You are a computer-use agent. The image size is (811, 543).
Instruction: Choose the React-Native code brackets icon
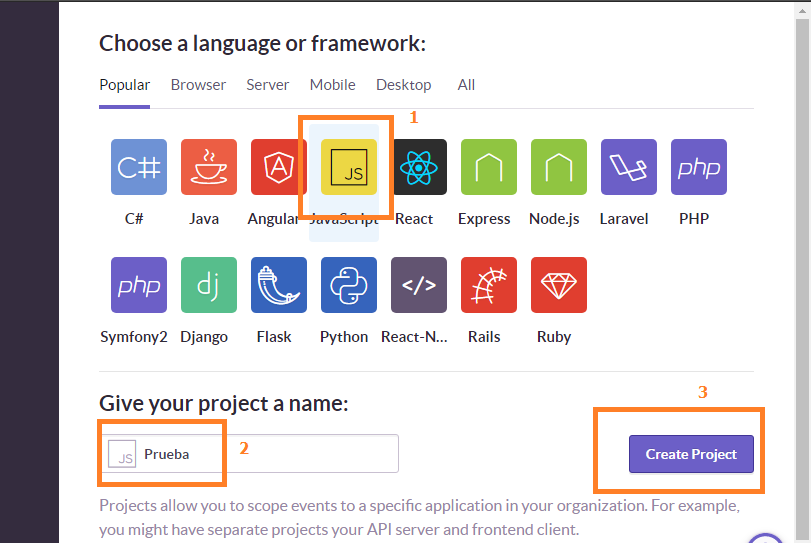pos(419,285)
